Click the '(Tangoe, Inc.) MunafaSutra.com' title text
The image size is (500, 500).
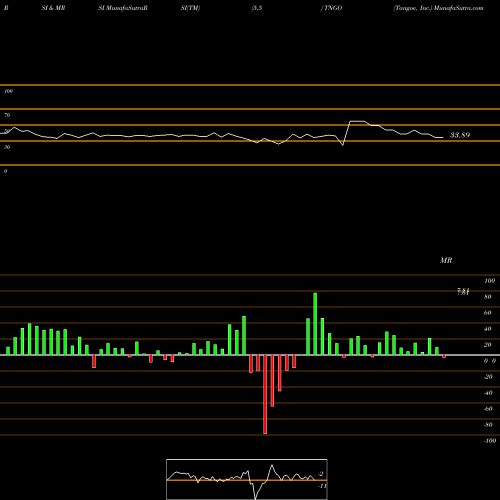click(x=438, y=8)
